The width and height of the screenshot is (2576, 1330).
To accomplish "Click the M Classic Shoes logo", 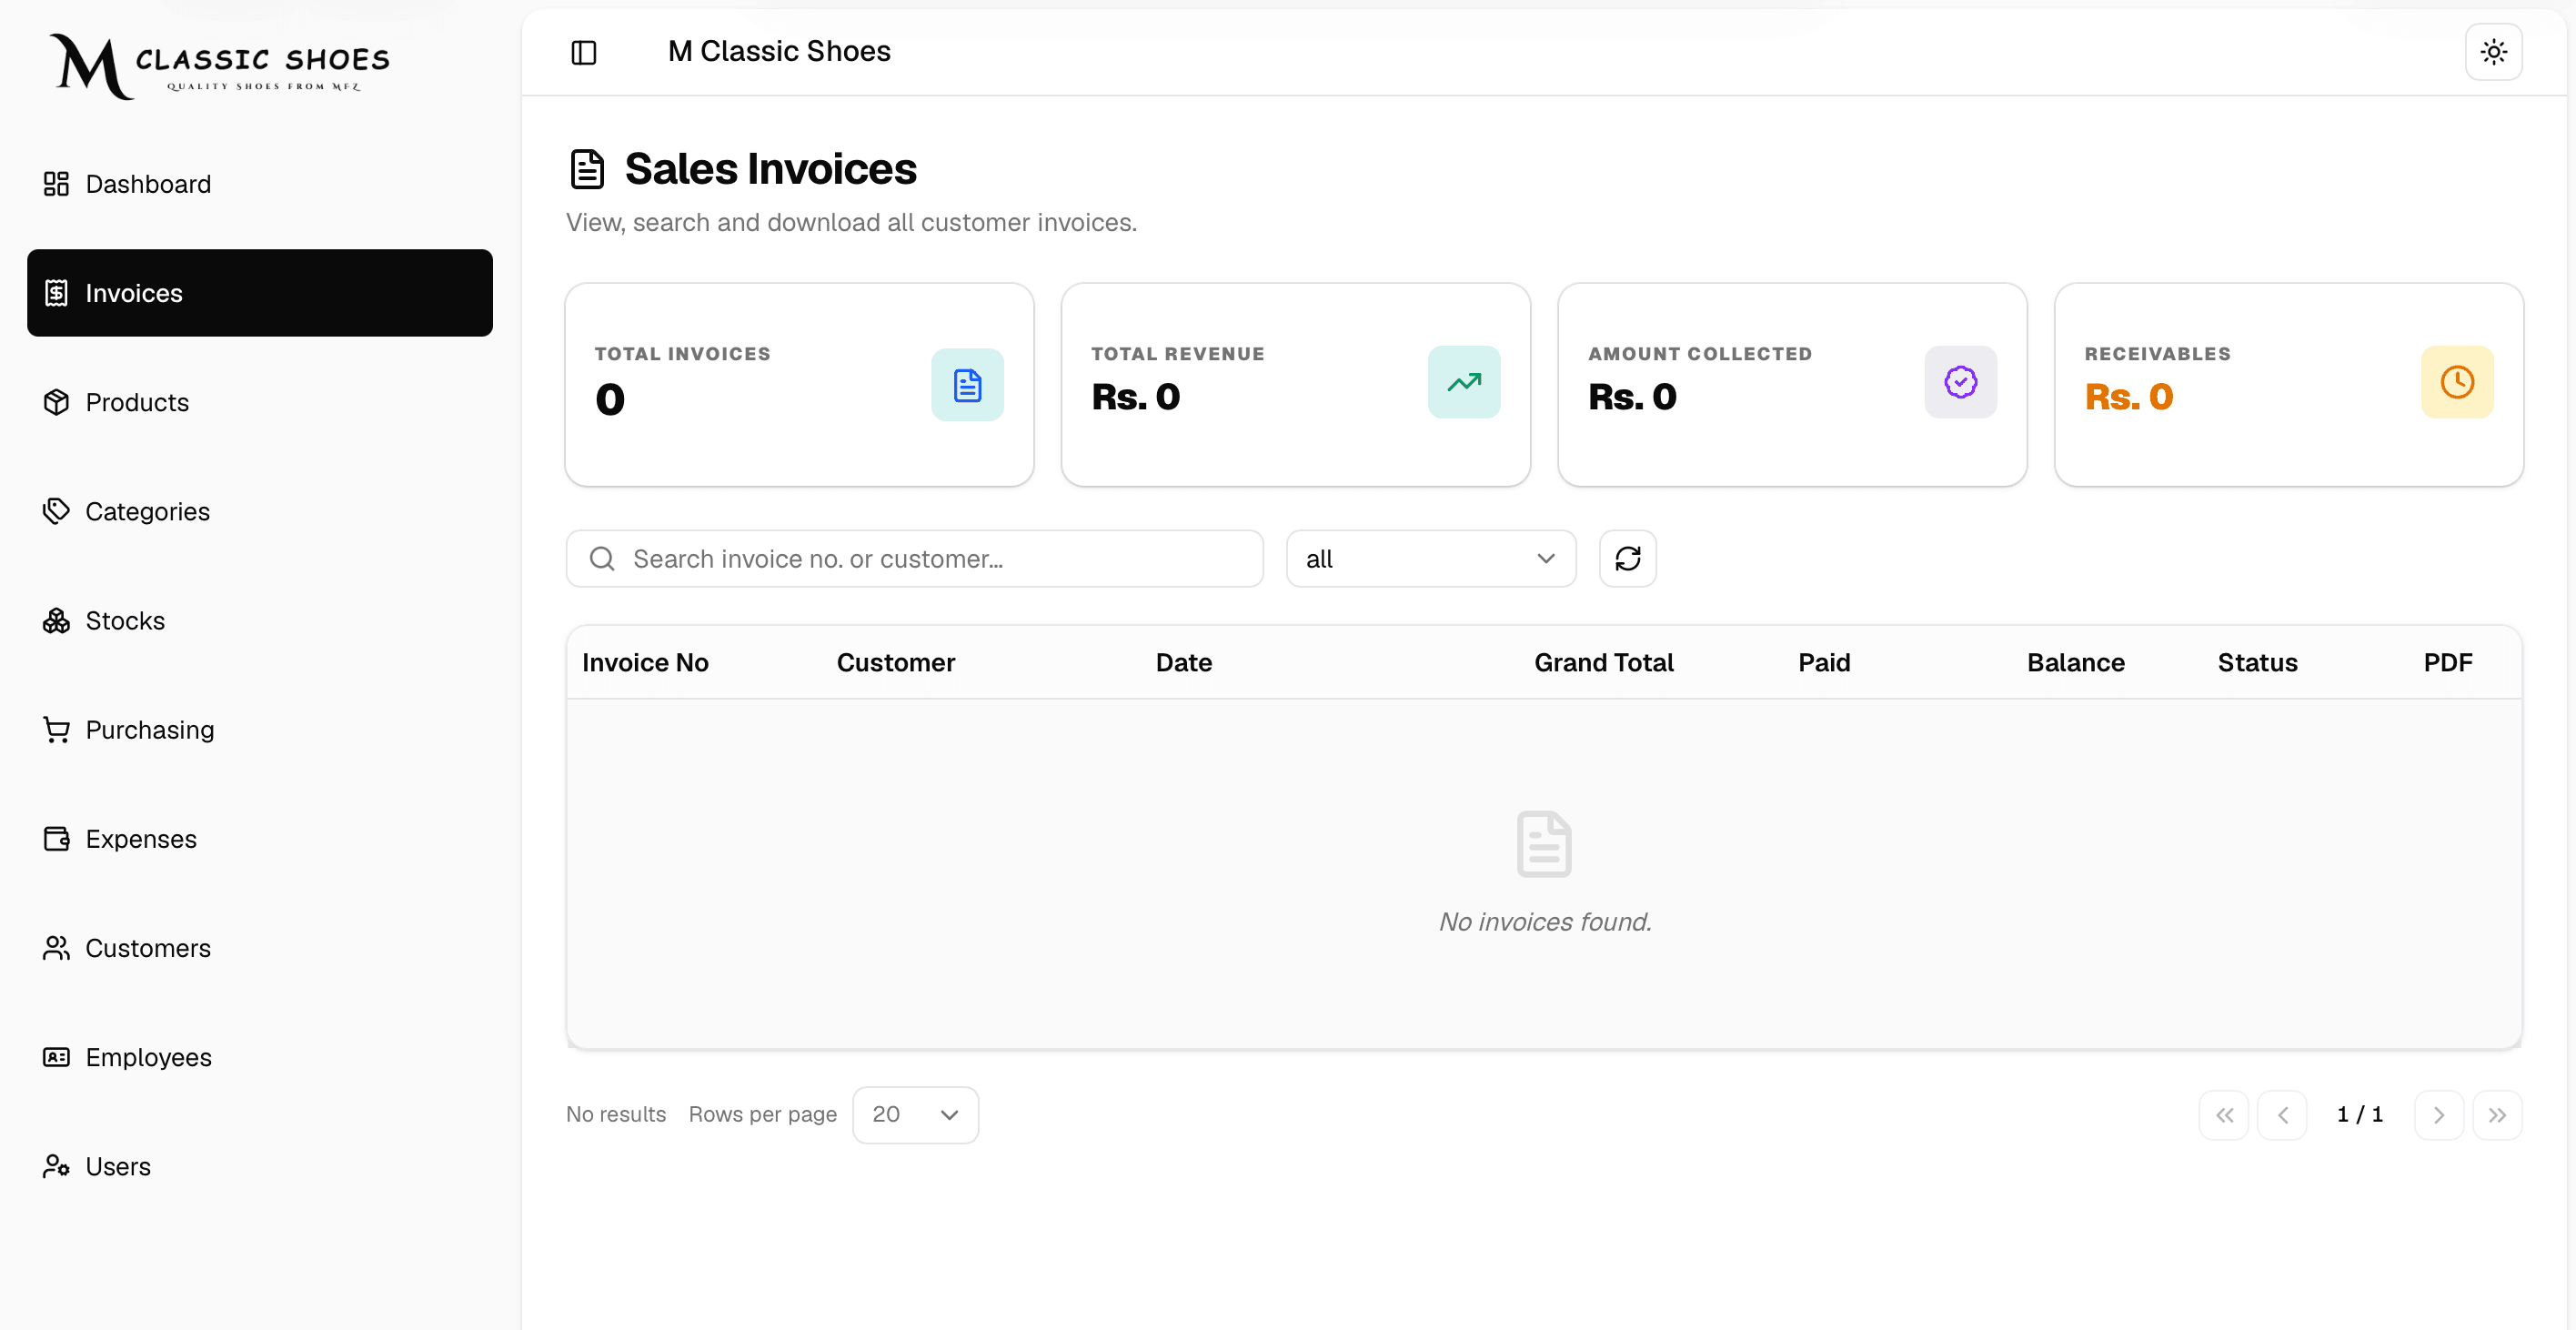I will [x=220, y=66].
